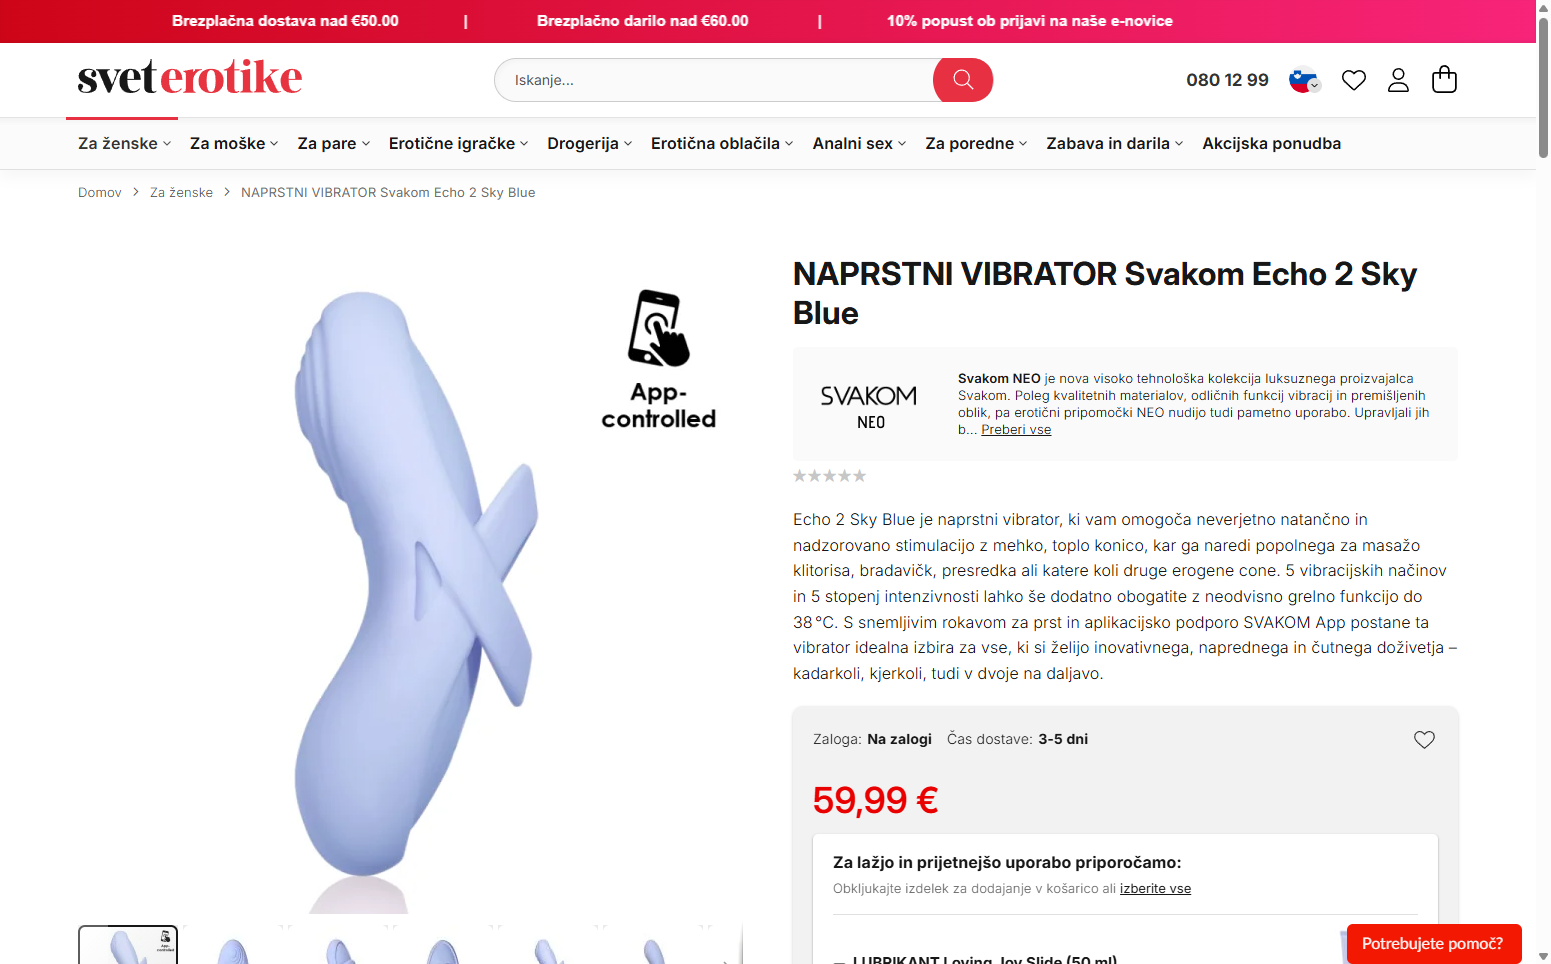This screenshot has height=964, width=1551.
Task: Open the user account icon
Action: (1398, 80)
